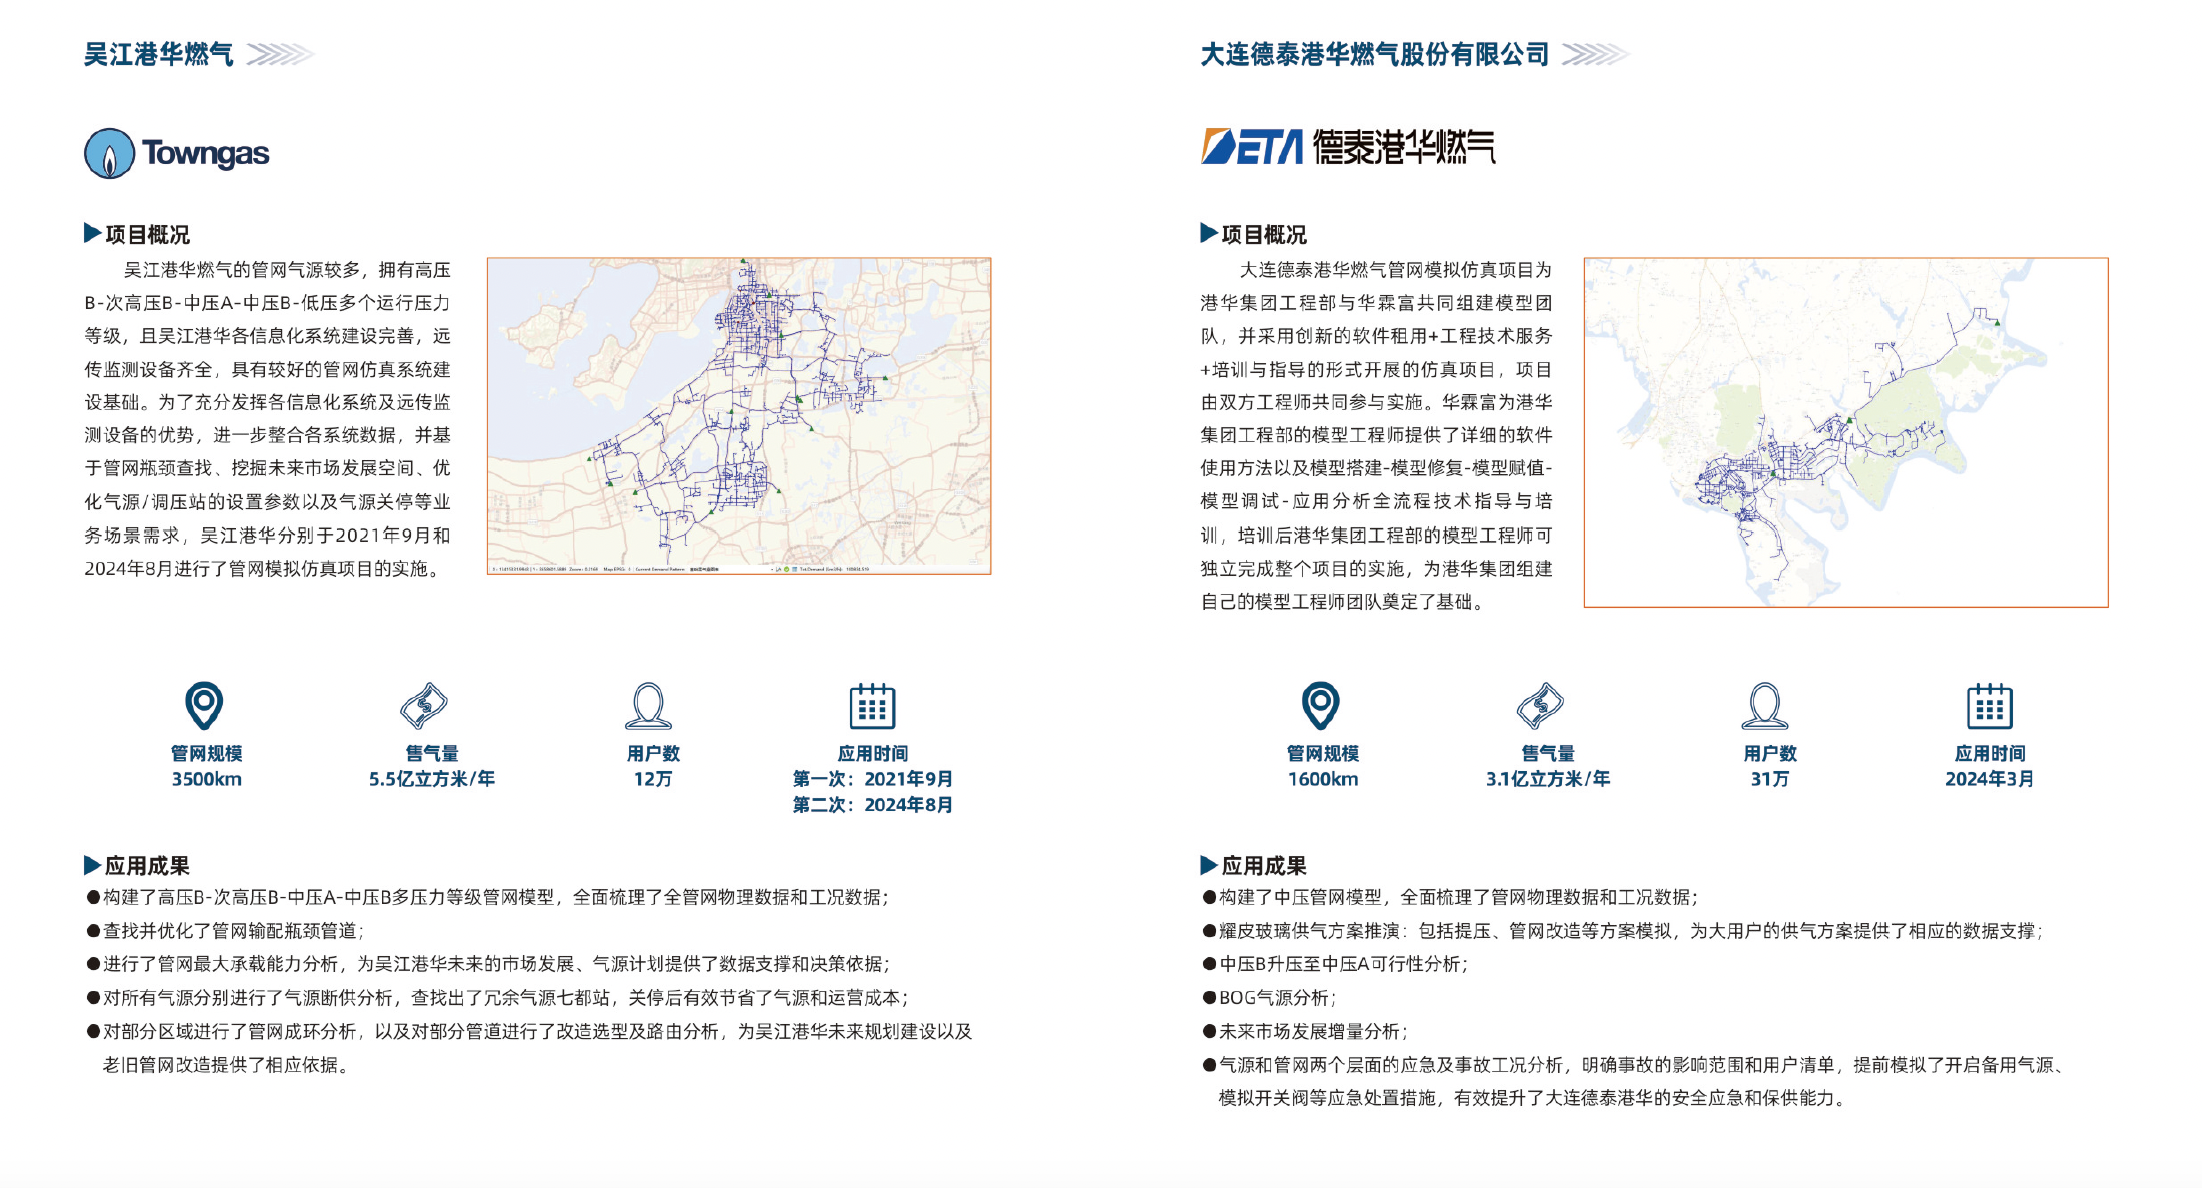Click bullet 中压B升压至中压A可行性分析
Screen dimensions: 2202x1188
click(1335, 964)
